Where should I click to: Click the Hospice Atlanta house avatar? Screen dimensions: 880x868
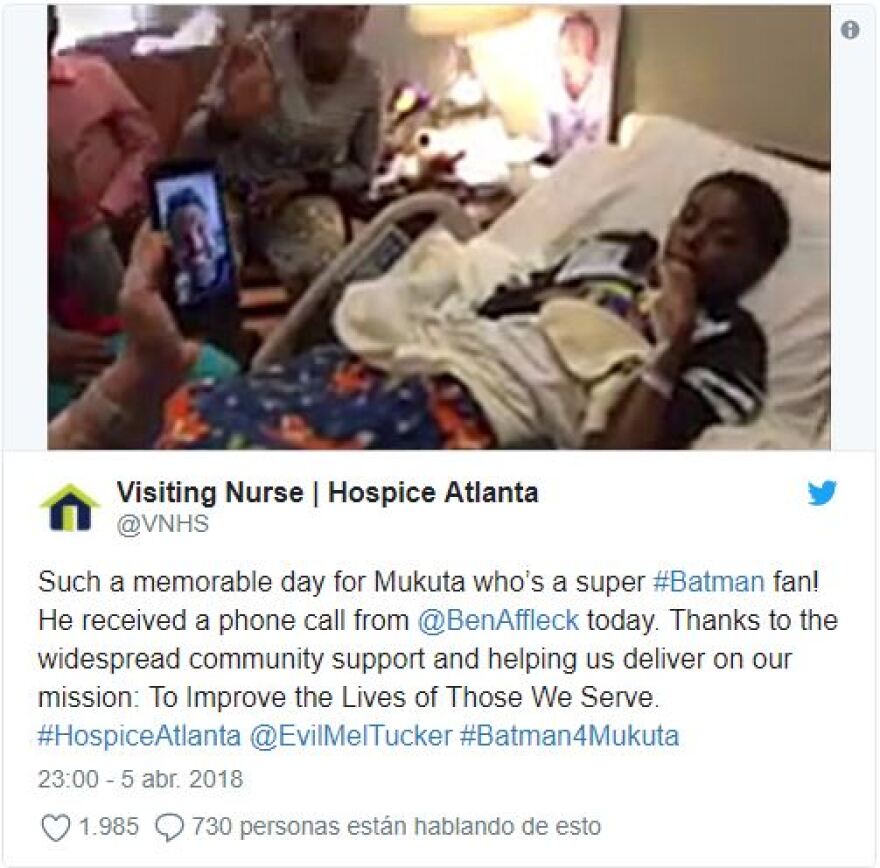pyautogui.click(x=70, y=507)
